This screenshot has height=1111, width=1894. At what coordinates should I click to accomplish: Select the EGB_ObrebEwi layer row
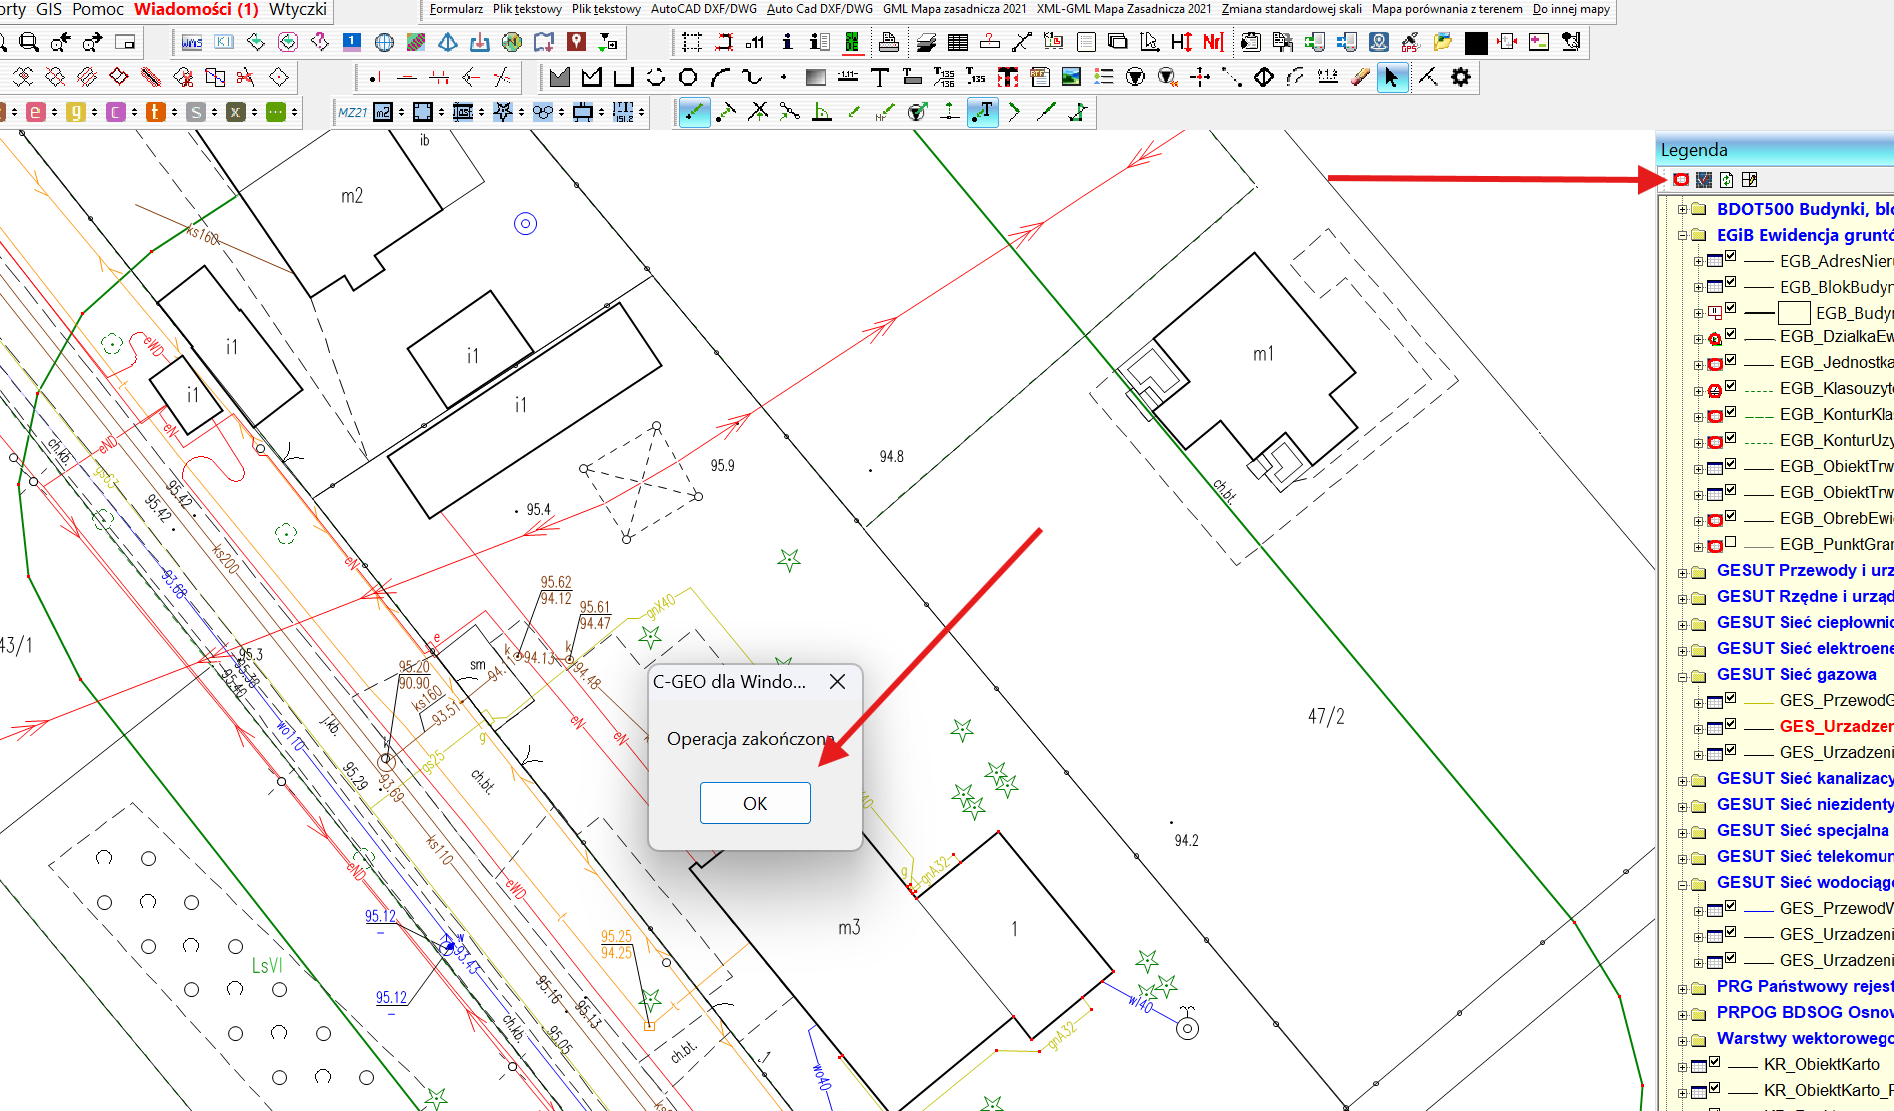point(1836,518)
